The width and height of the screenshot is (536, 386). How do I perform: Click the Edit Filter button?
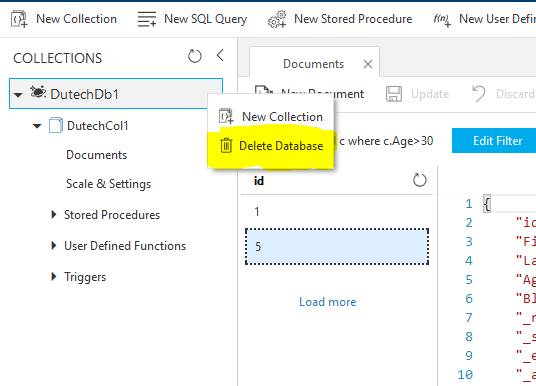[494, 141]
